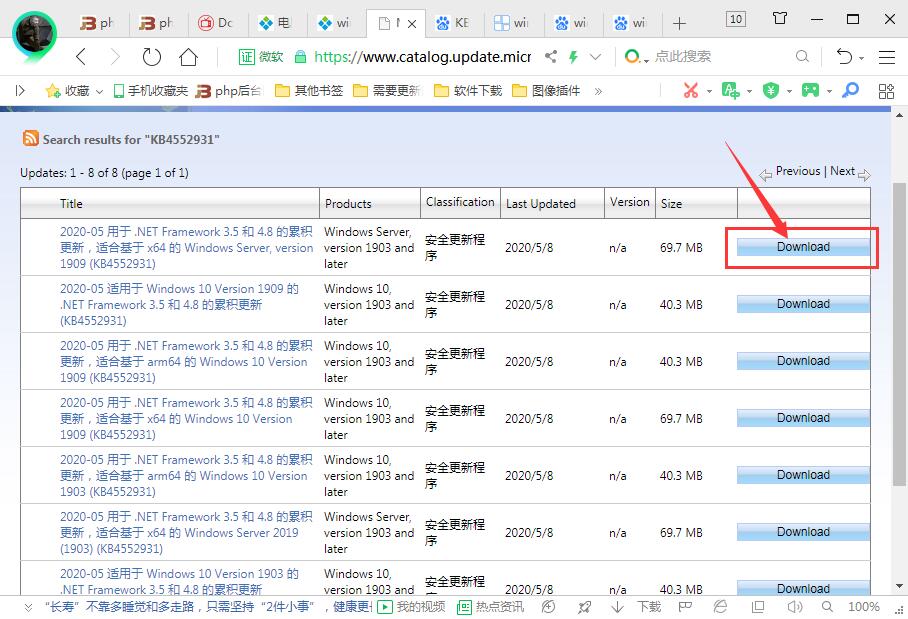Go back to the previous page

81,57
